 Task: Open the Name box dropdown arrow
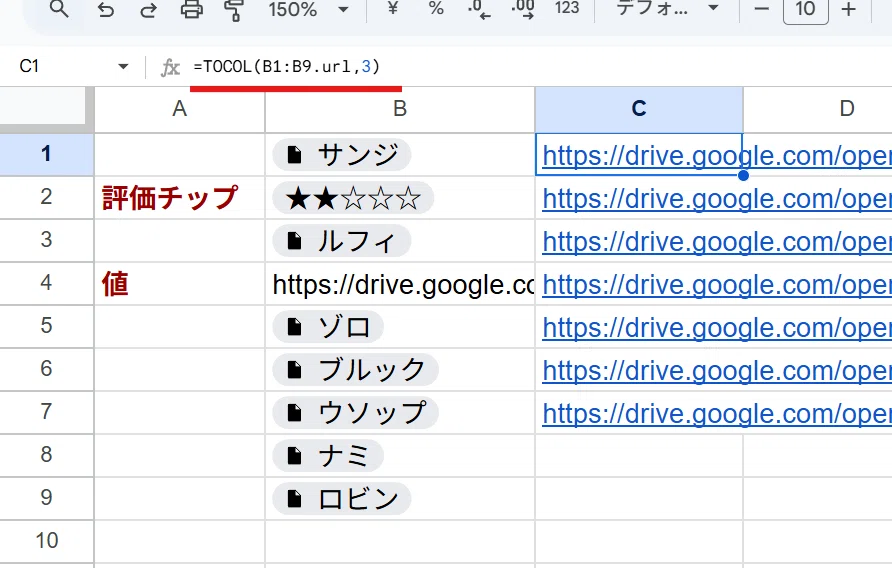pyautogui.click(x=123, y=67)
